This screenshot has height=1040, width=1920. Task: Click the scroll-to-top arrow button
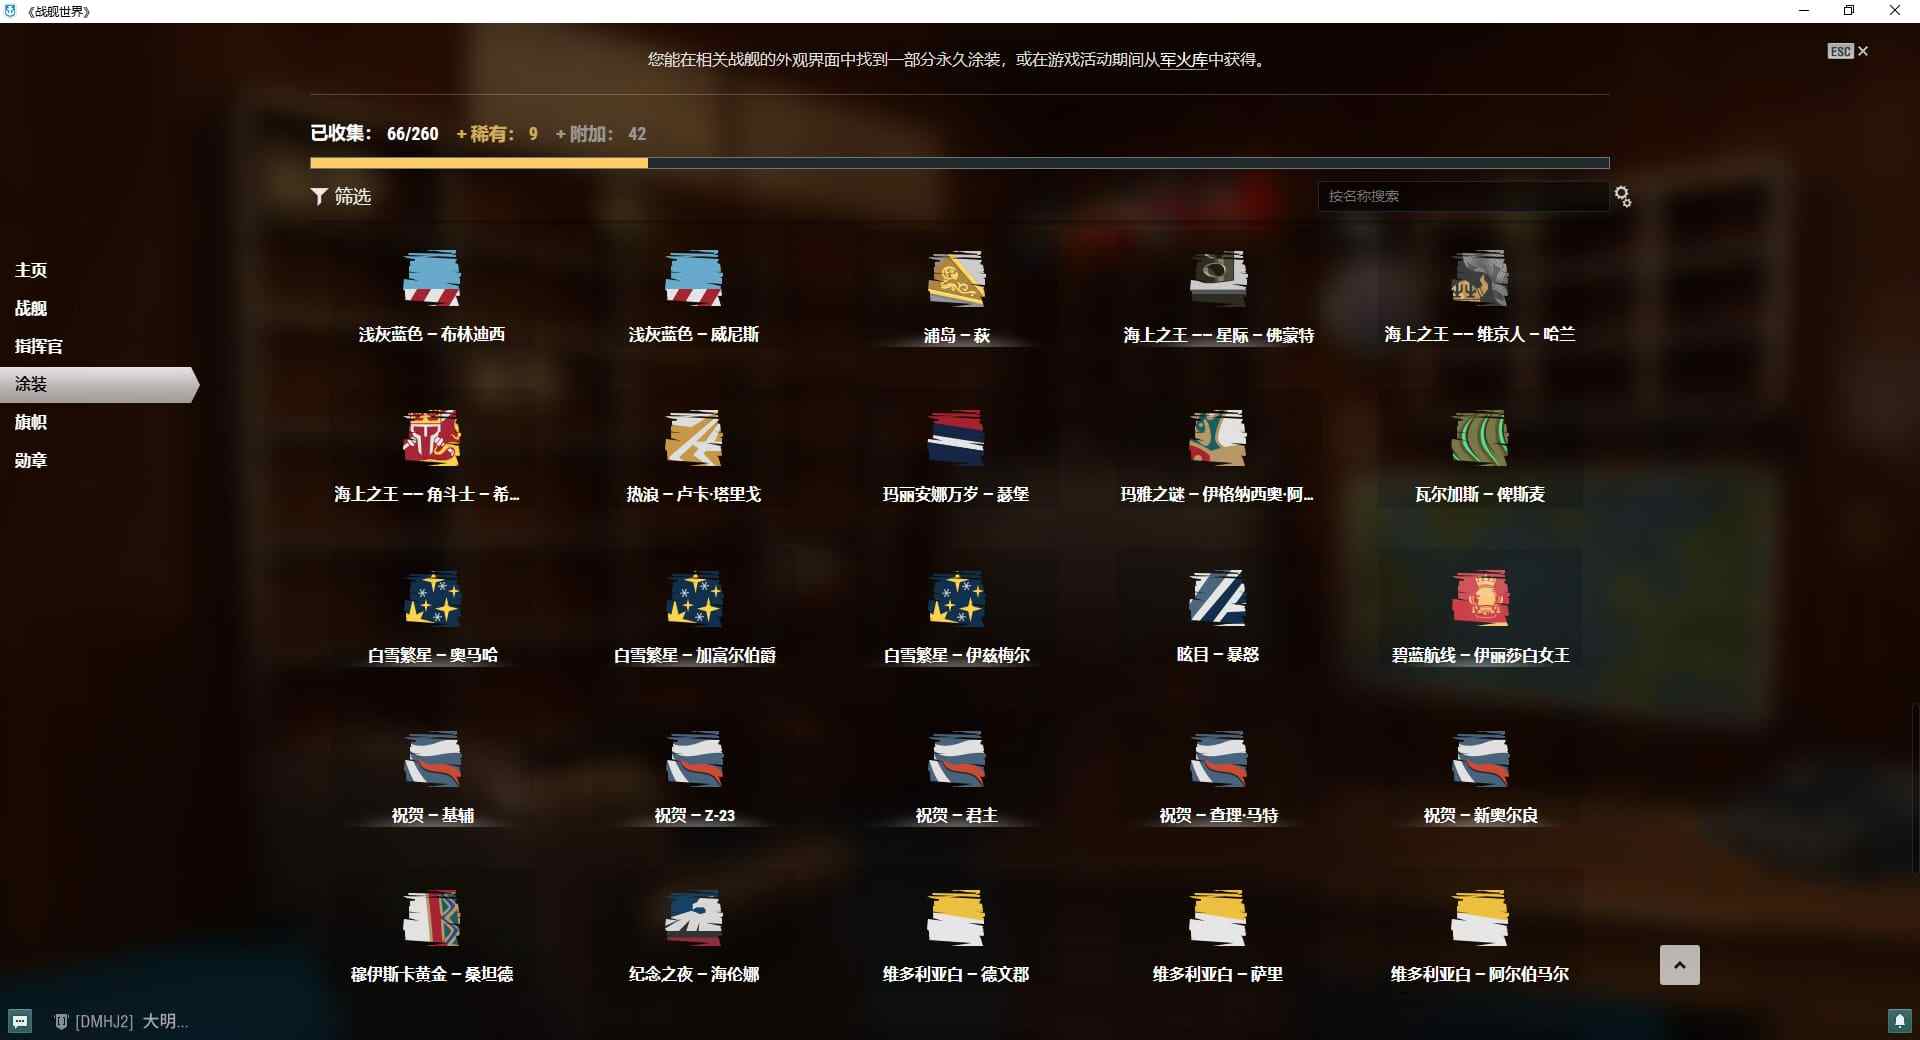point(1680,965)
